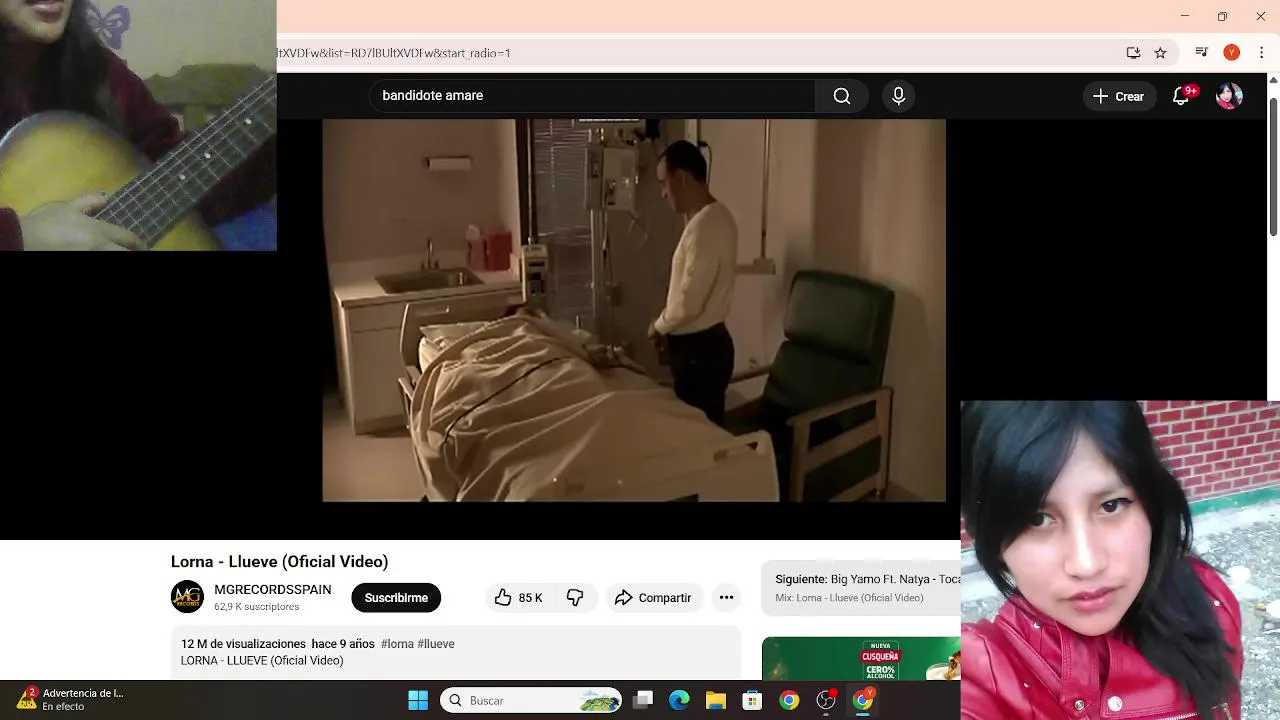The height and width of the screenshot is (720, 1280).
Task: Open the MGRECORDSSPAIN channel avatar
Action: pos(187,597)
